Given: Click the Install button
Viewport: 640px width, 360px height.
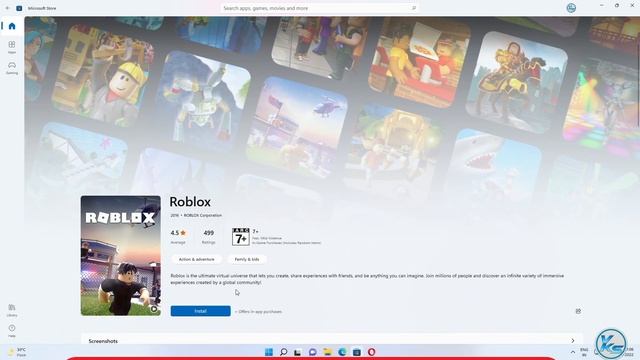Looking at the screenshot, I should (x=200, y=311).
